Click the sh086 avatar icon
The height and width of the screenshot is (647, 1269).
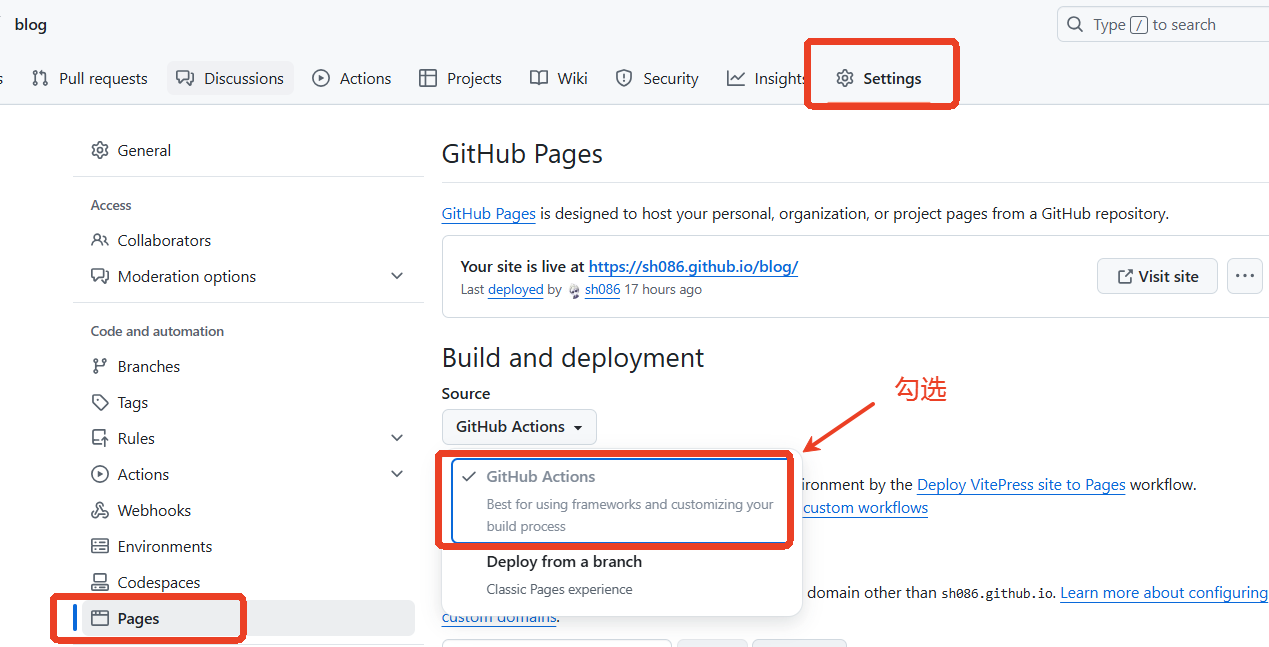tap(574, 290)
